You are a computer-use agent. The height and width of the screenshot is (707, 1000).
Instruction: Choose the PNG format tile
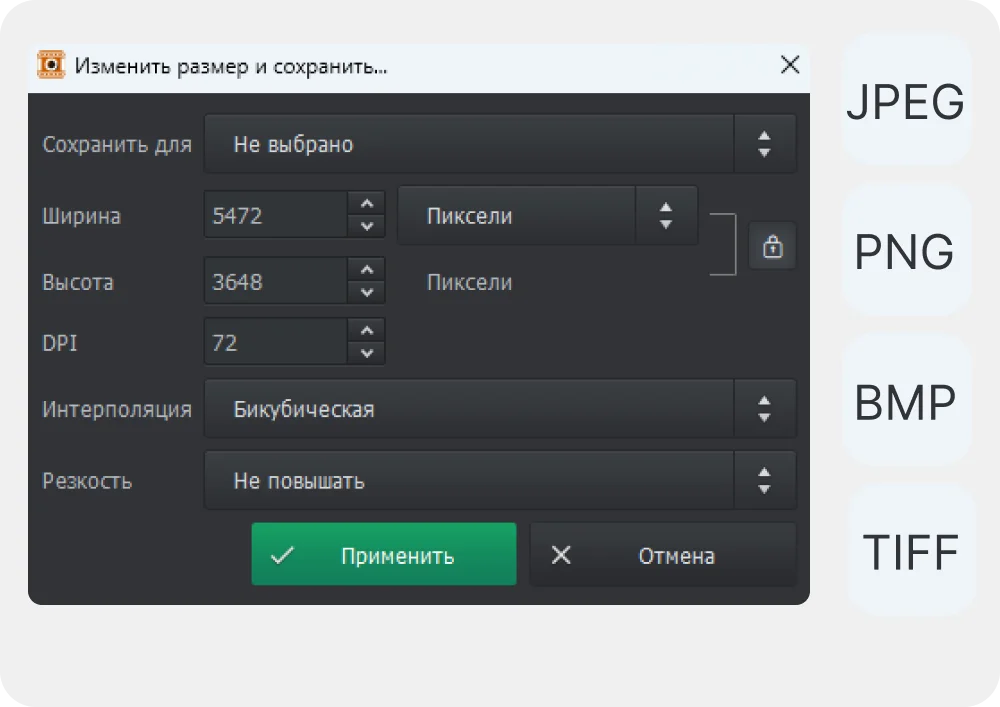(906, 252)
